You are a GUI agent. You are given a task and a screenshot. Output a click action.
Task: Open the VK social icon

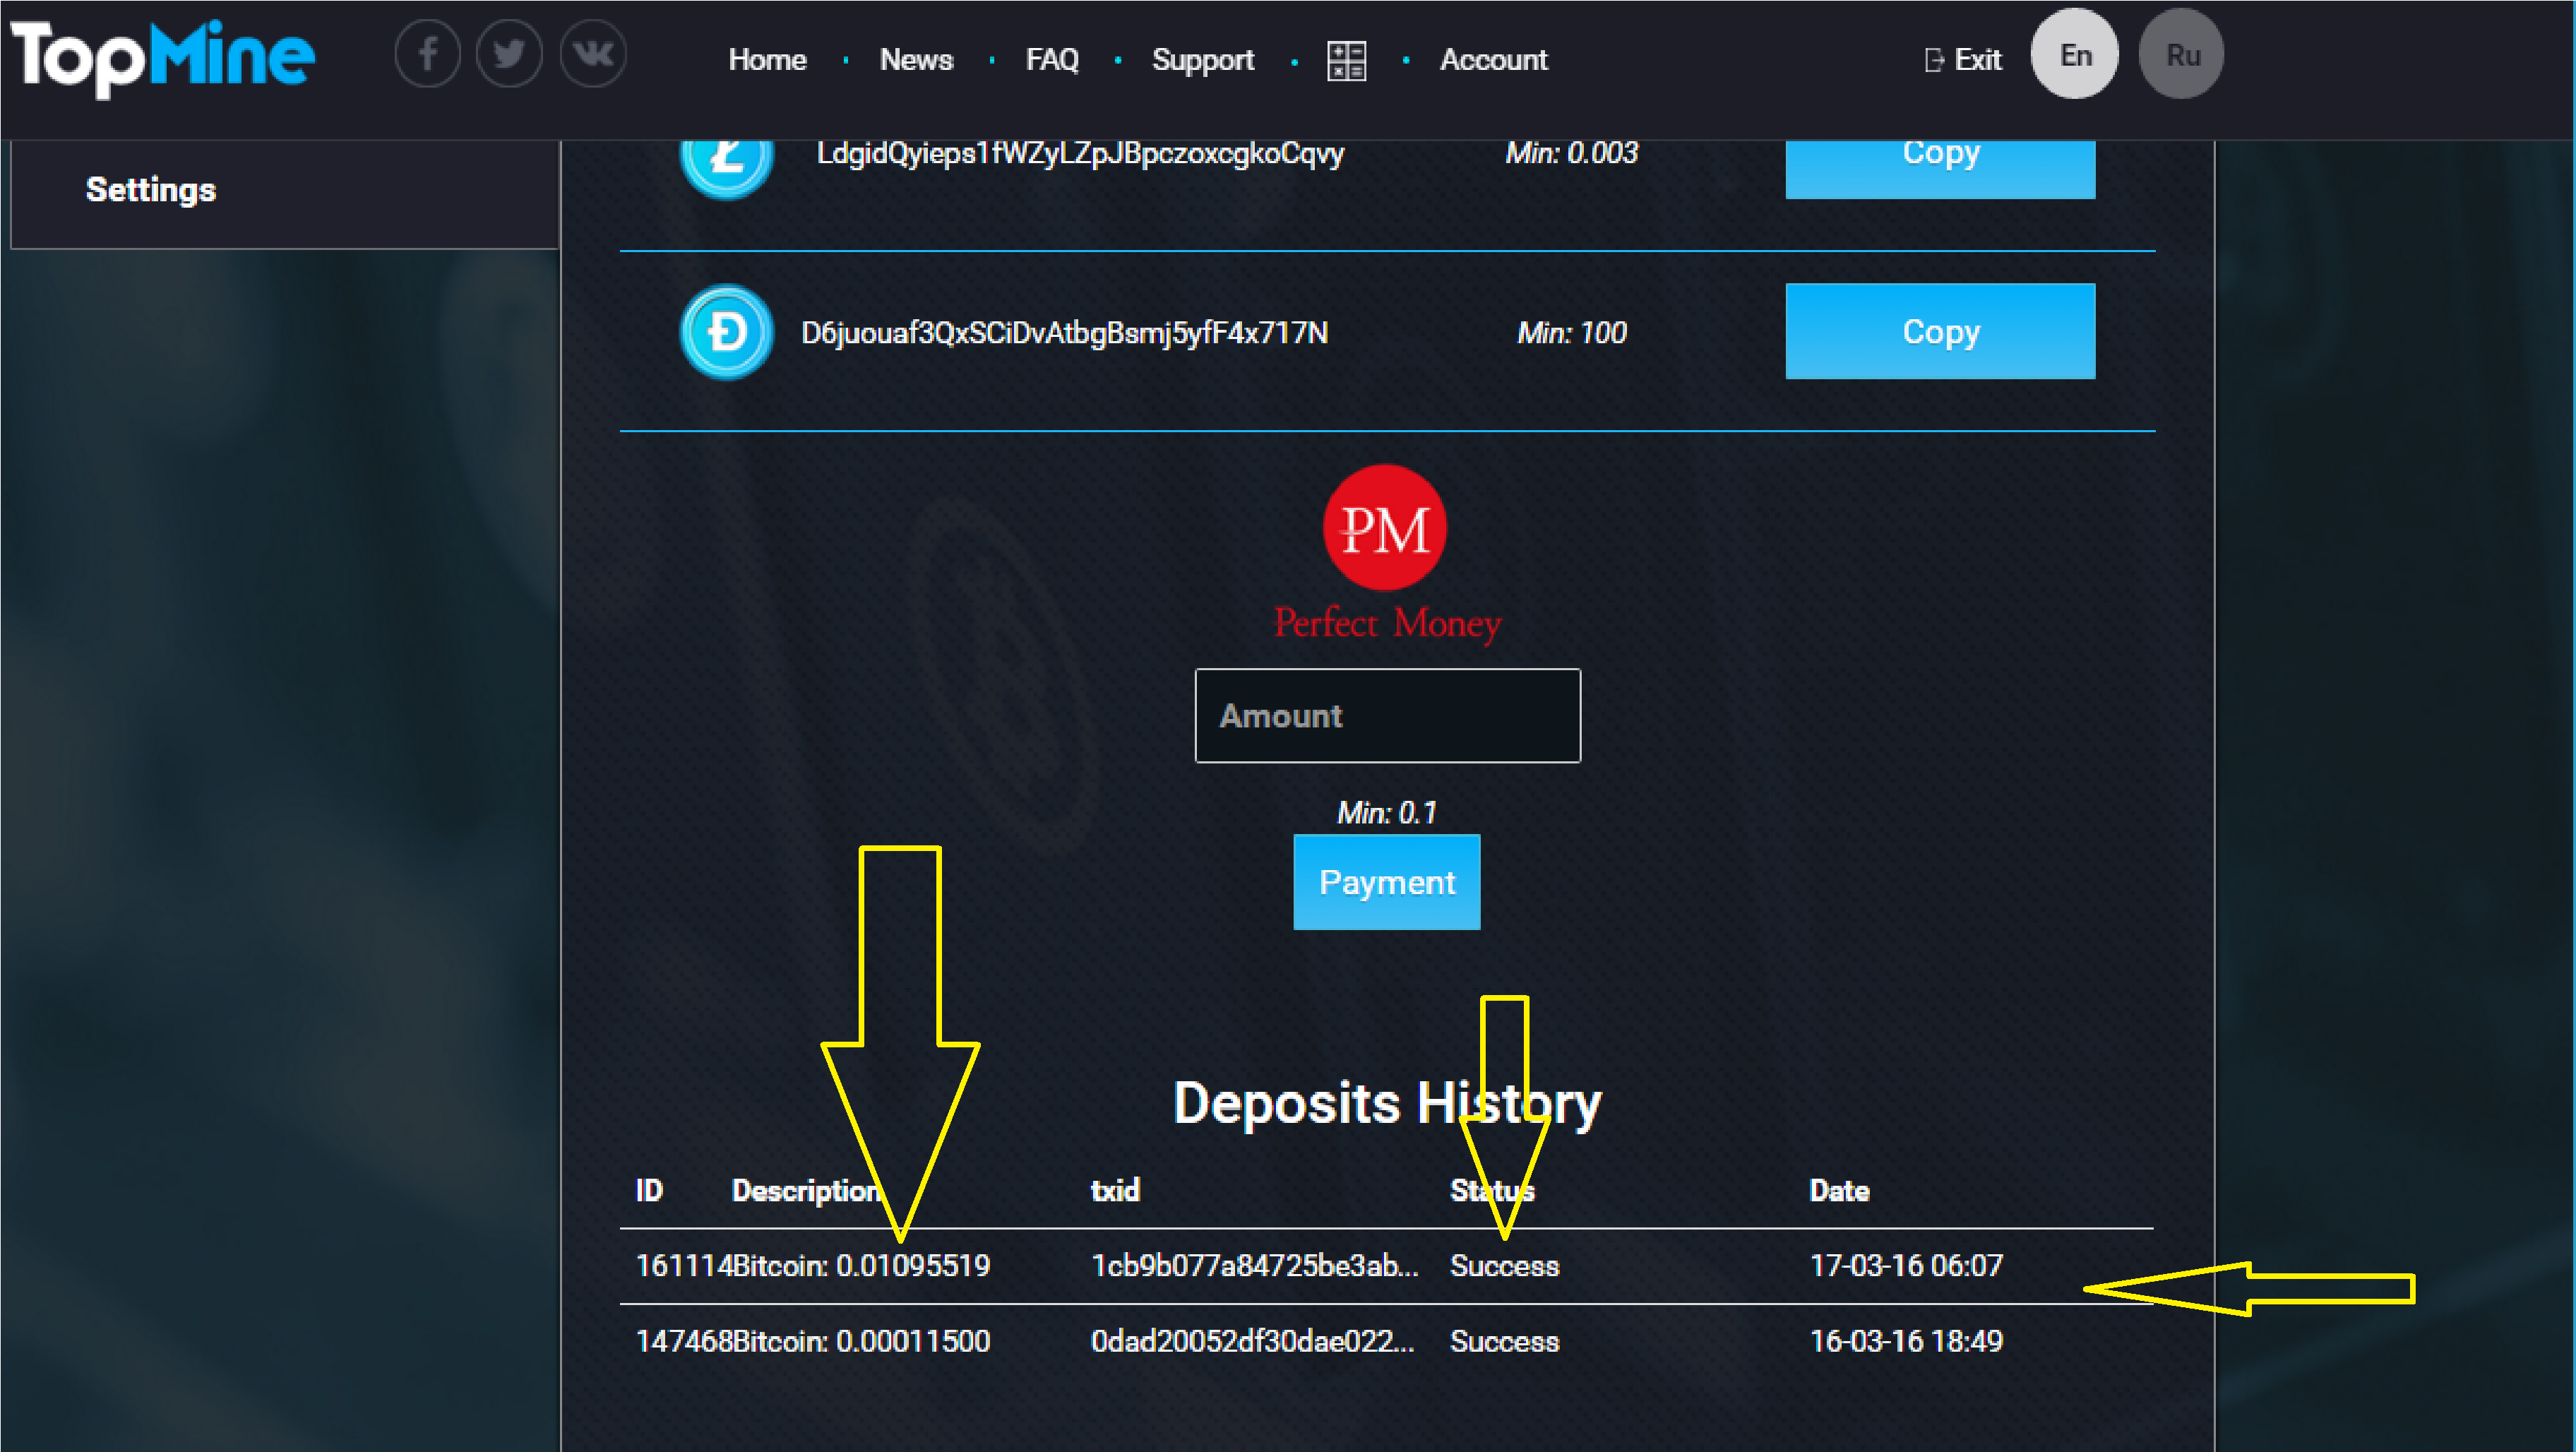(593, 54)
